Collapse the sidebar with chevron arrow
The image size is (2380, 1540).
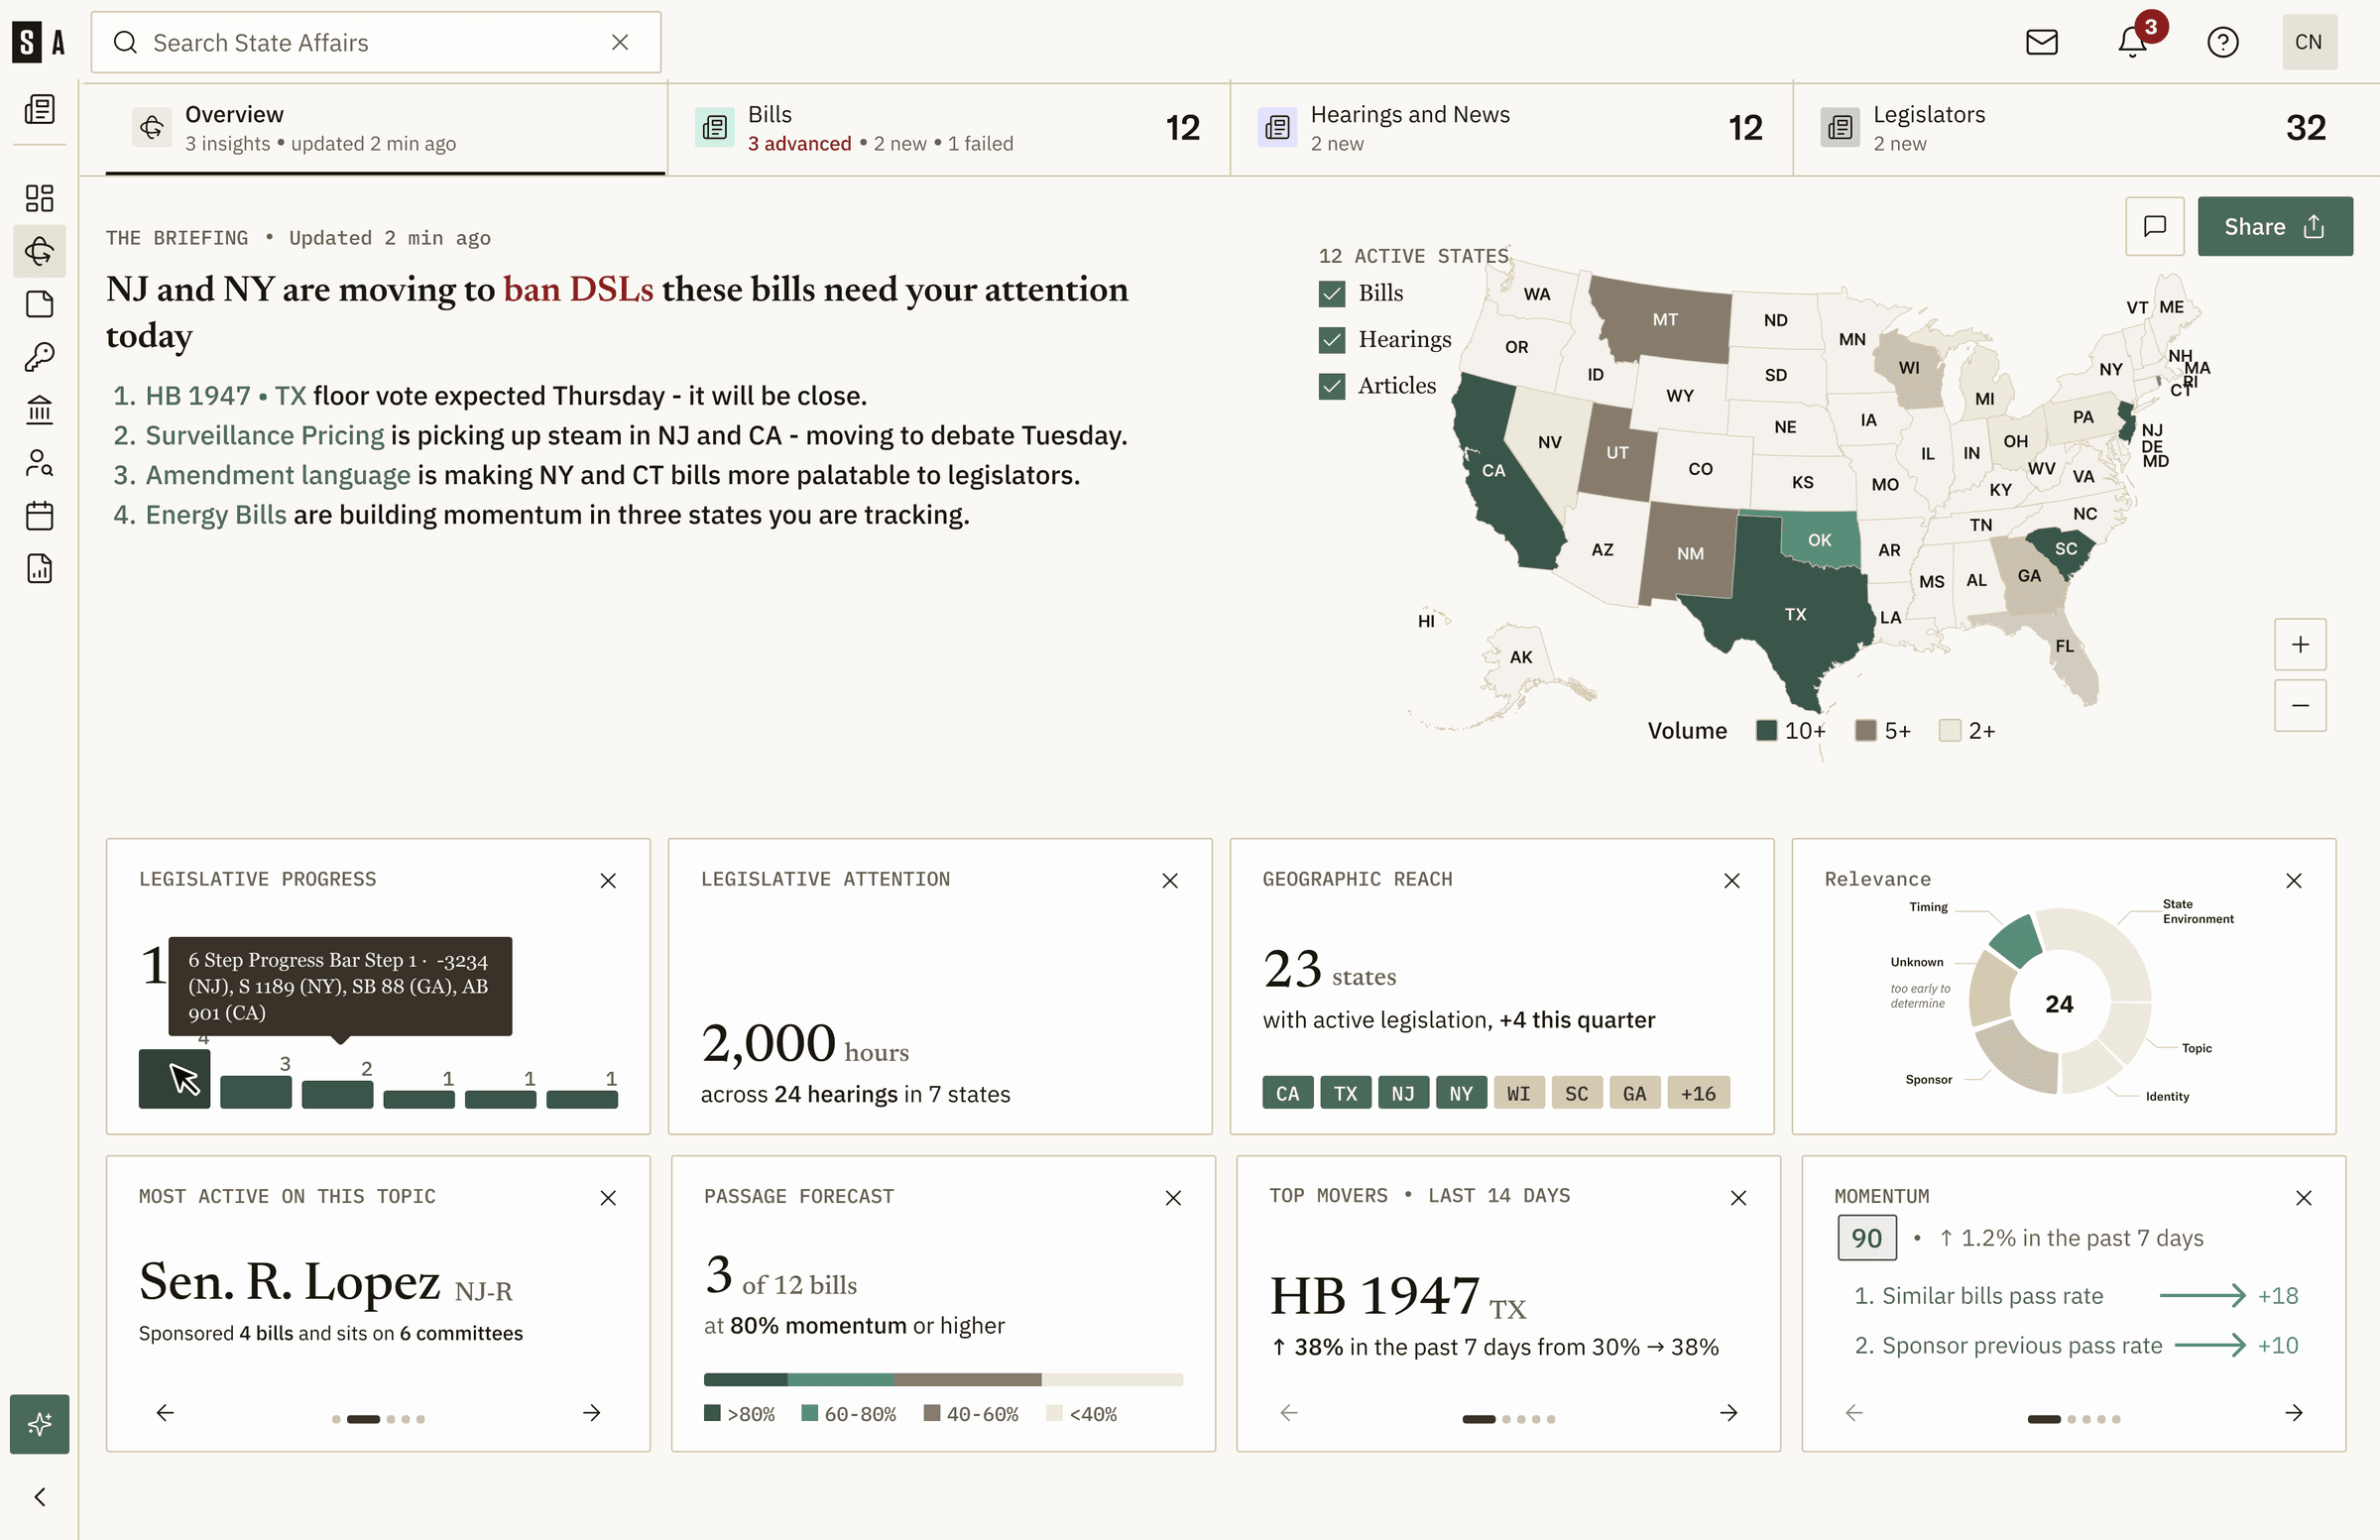coord(39,1496)
